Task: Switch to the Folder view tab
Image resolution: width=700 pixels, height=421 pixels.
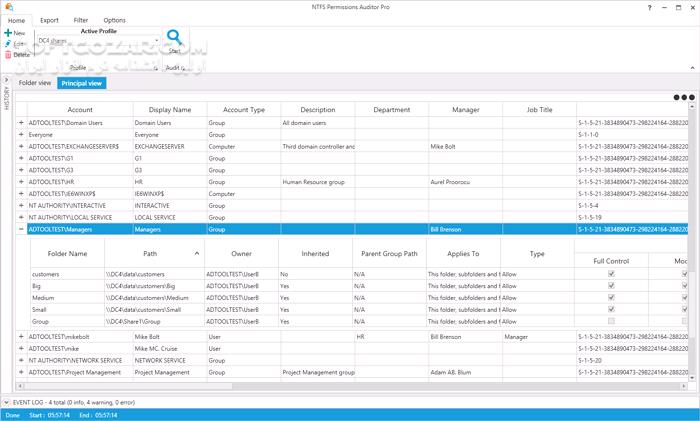Action: coord(35,83)
